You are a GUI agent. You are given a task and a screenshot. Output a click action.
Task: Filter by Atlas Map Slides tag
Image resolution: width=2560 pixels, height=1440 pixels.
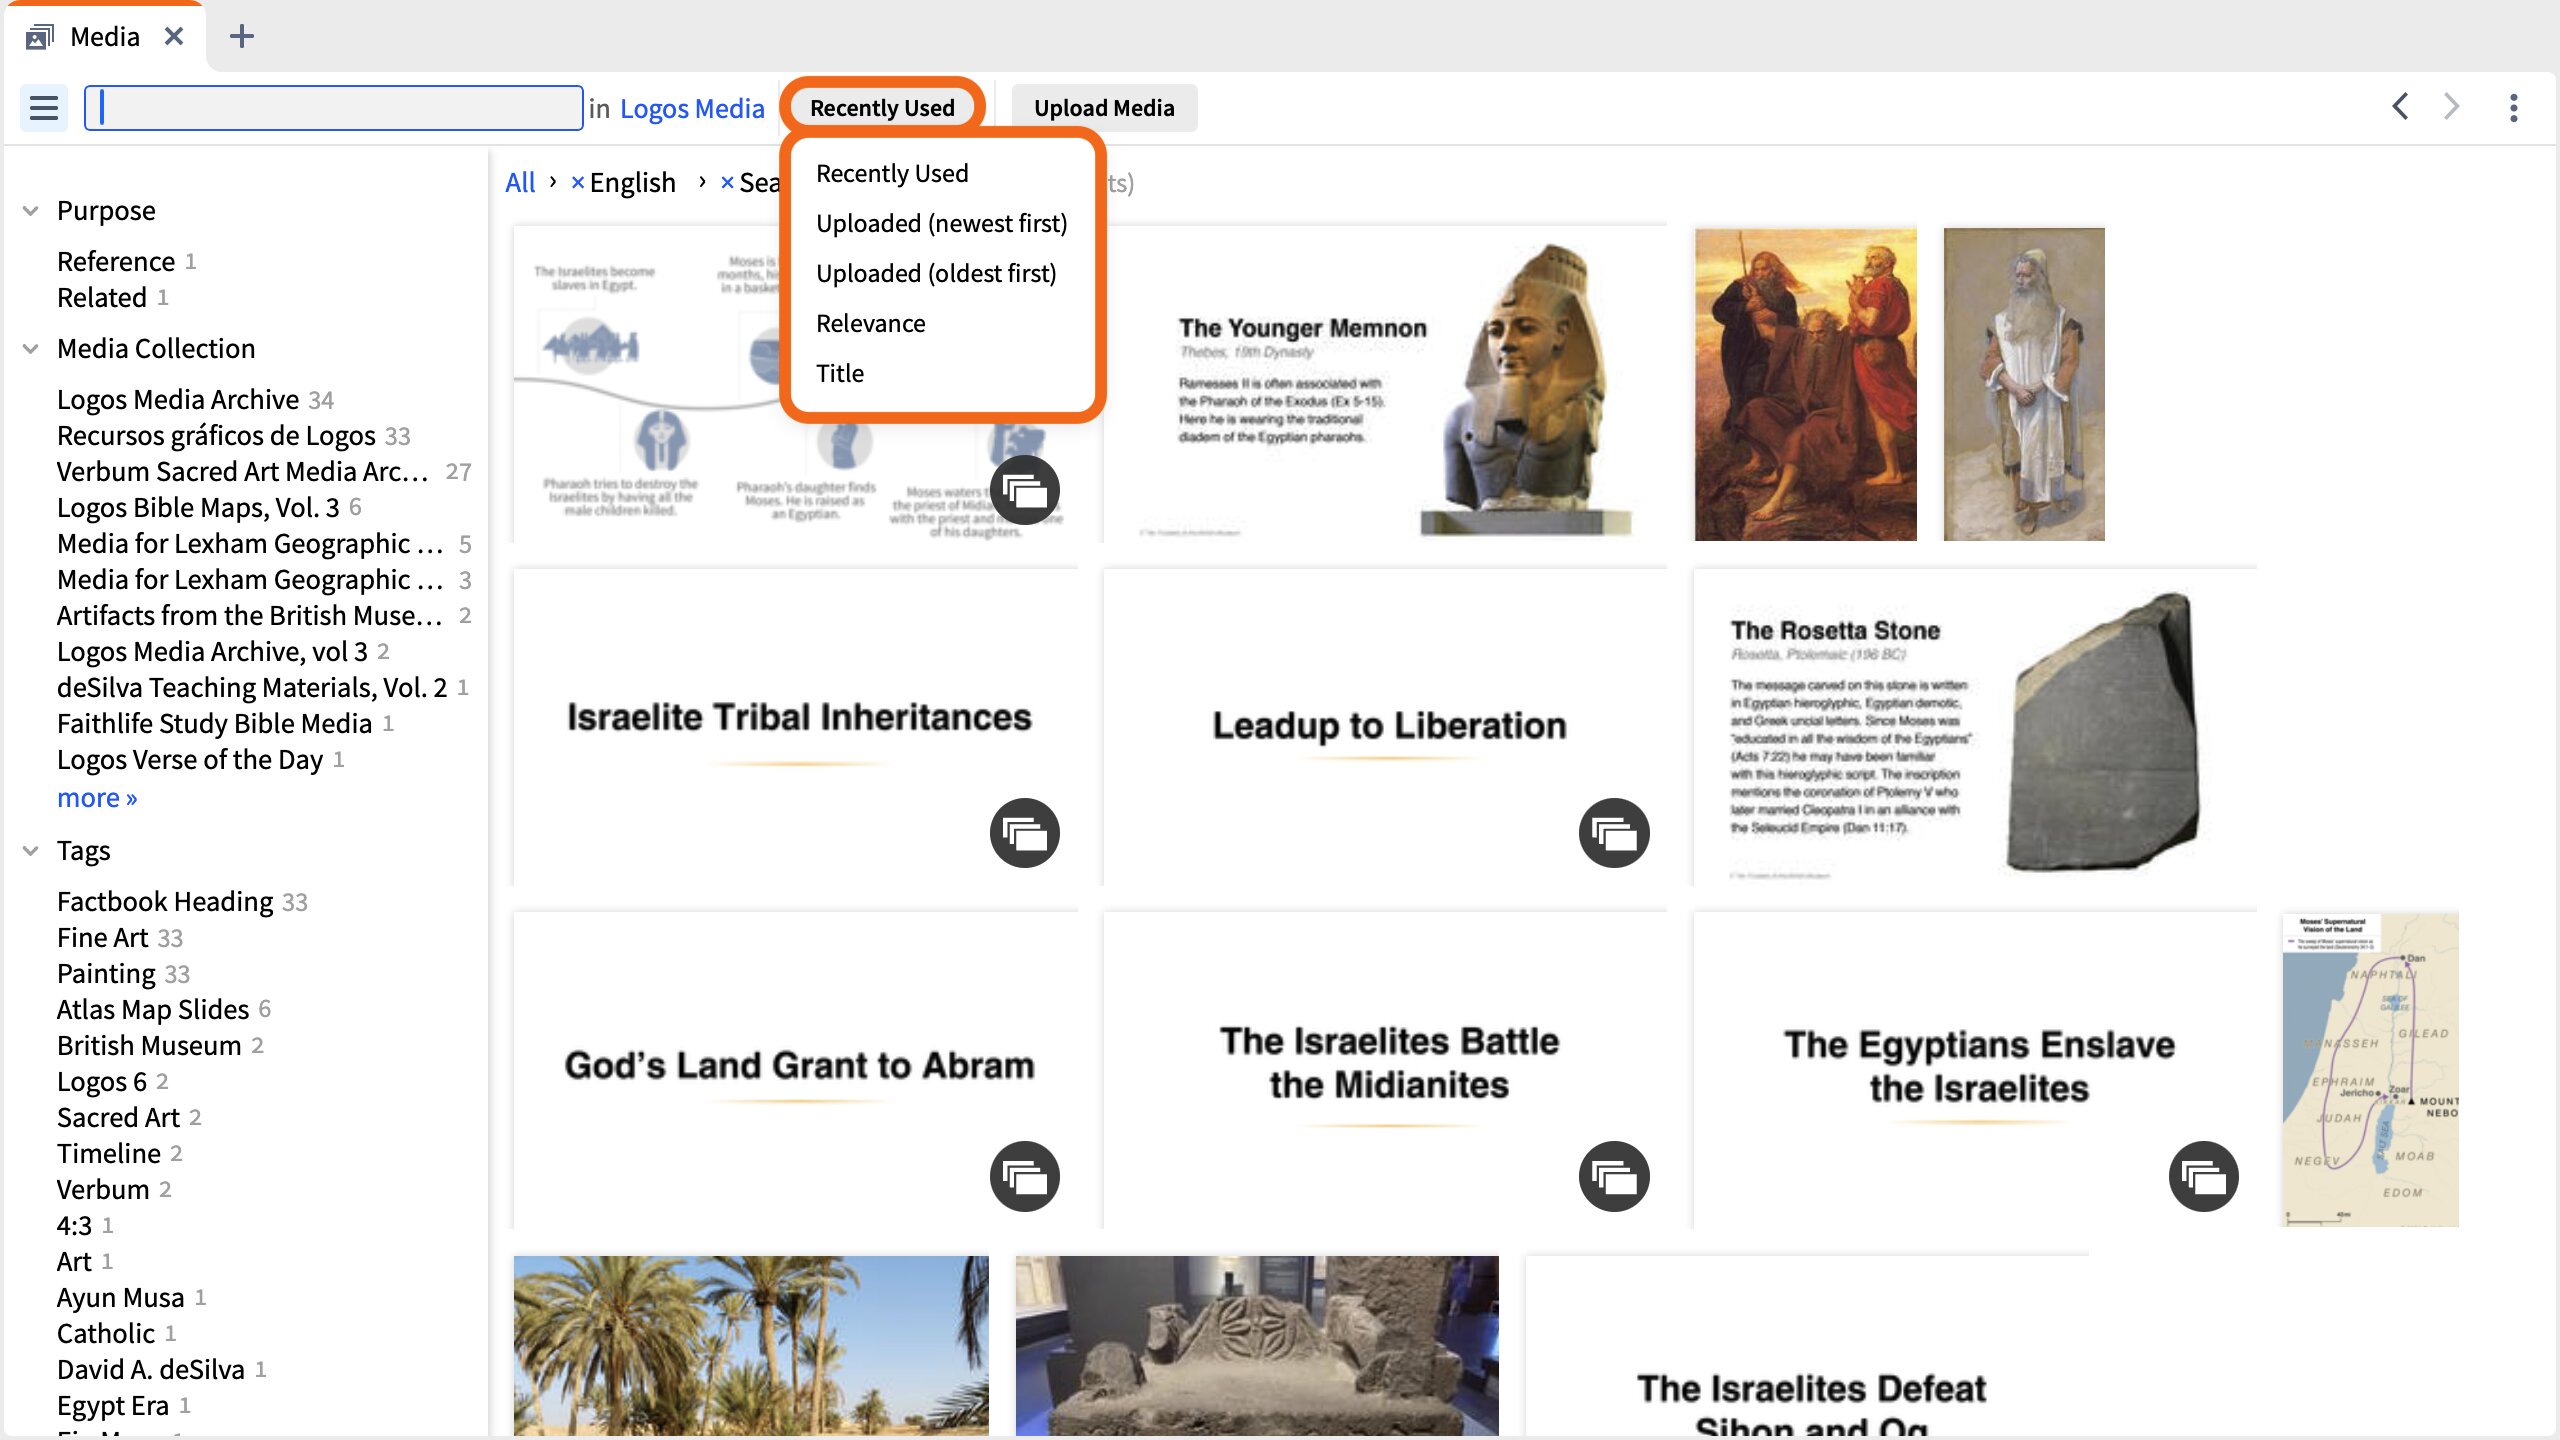[153, 1010]
